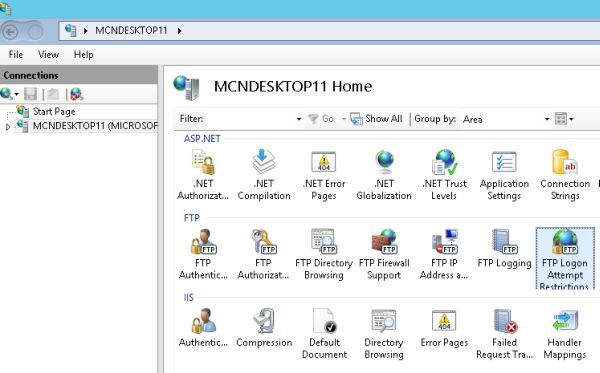
Task: Open FTP Authorization Rules feature
Action: point(263,254)
